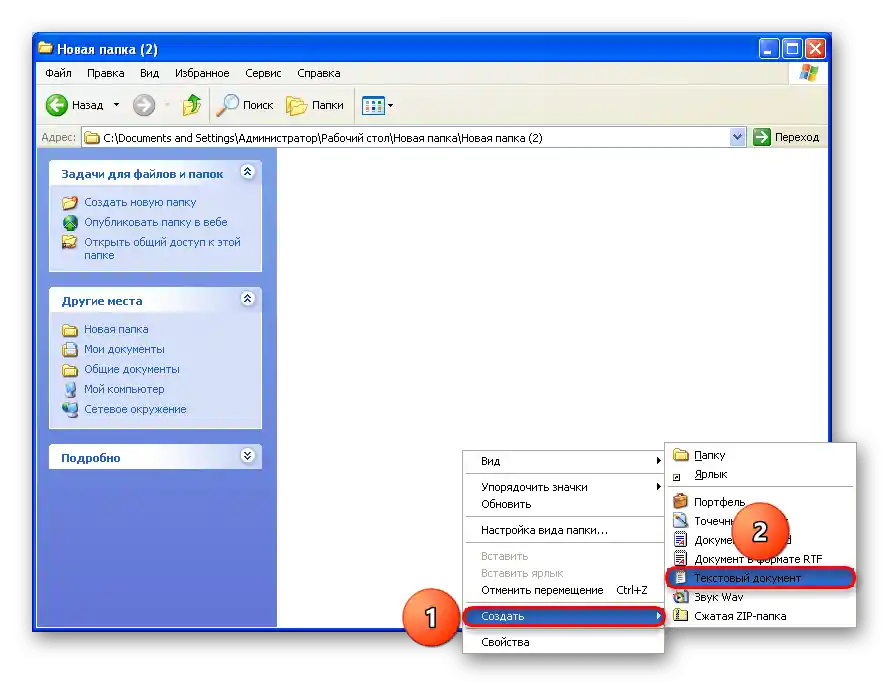
Task: Click the Мой компьютер icon
Action: pyautogui.click(x=70, y=389)
